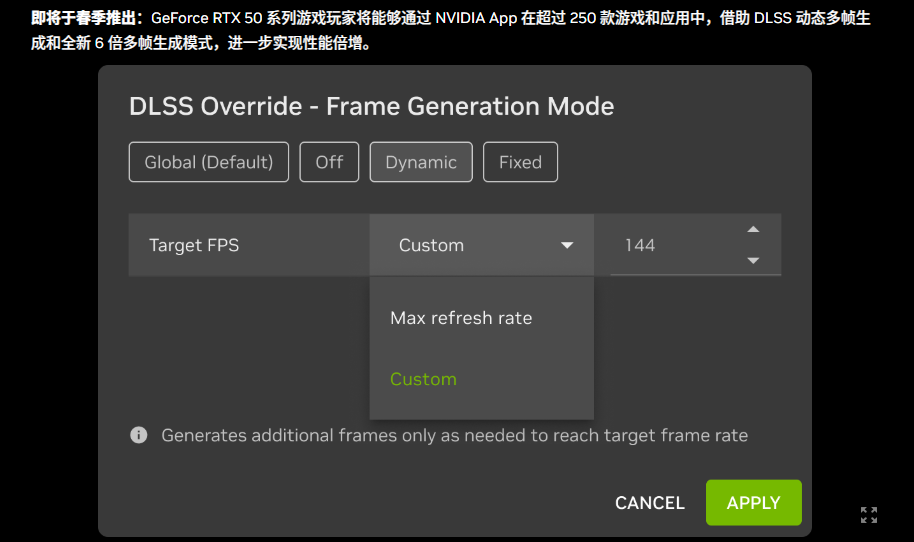Switch frame generation mode to Off

pos(329,162)
